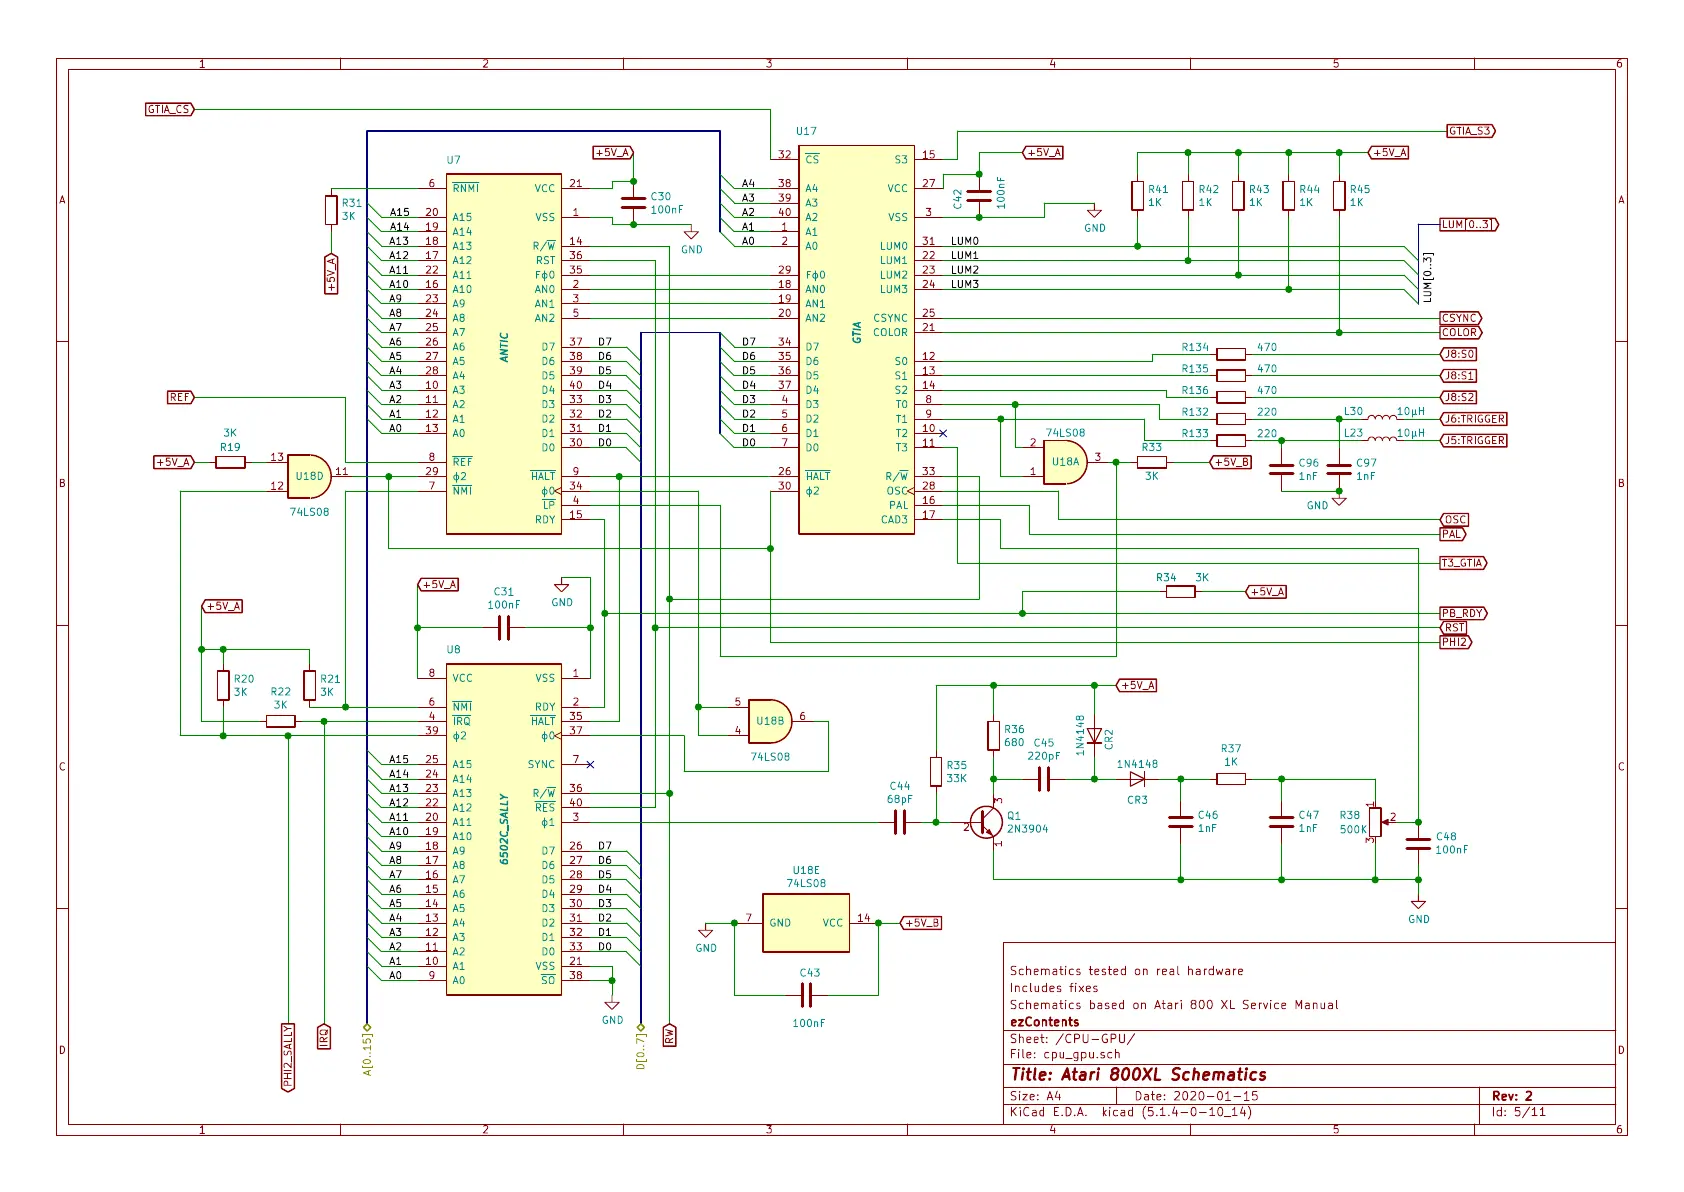Click the R132 220 resistor symbol
This screenshot has width=1684, height=1192.
(1231, 419)
